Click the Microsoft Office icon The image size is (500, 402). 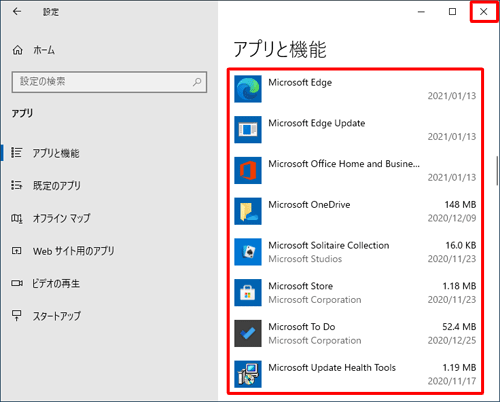coord(248,170)
